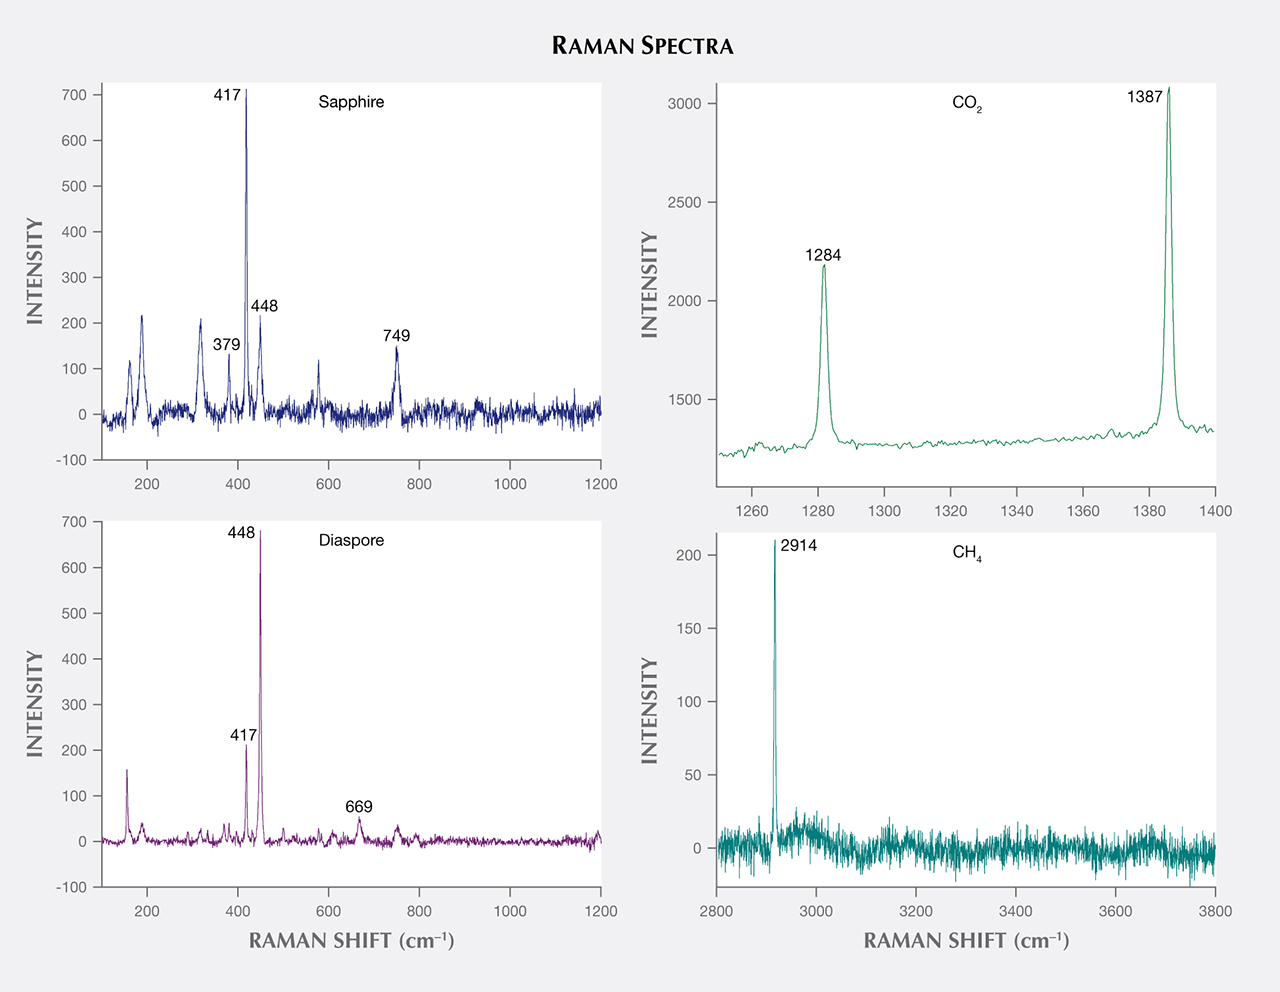
Task: Click the Diaspore spectrum label
Action: (351, 540)
